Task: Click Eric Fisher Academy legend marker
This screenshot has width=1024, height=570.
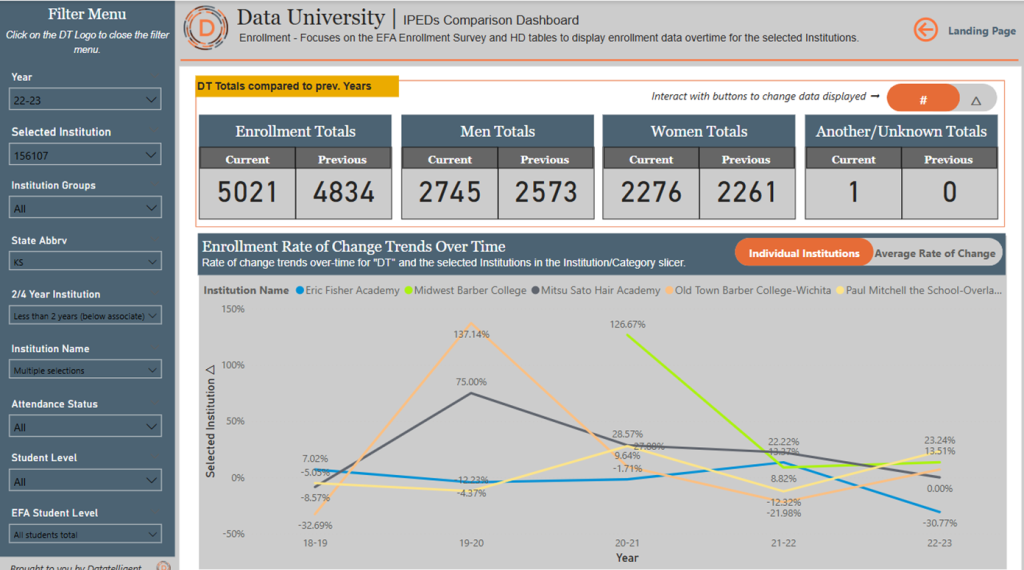Action: [300, 291]
